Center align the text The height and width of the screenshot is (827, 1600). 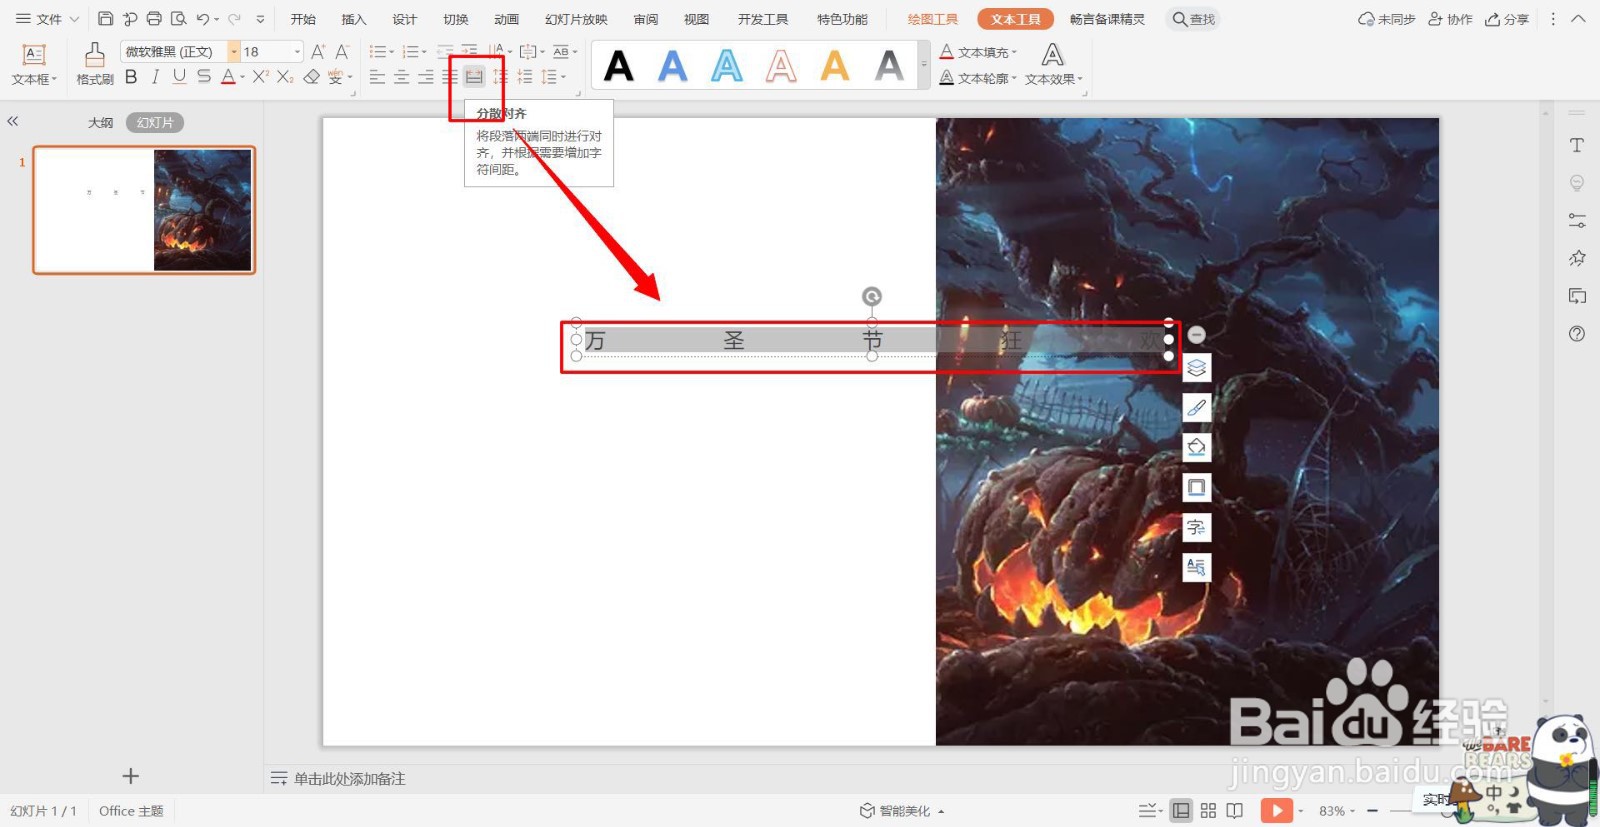click(x=401, y=77)
